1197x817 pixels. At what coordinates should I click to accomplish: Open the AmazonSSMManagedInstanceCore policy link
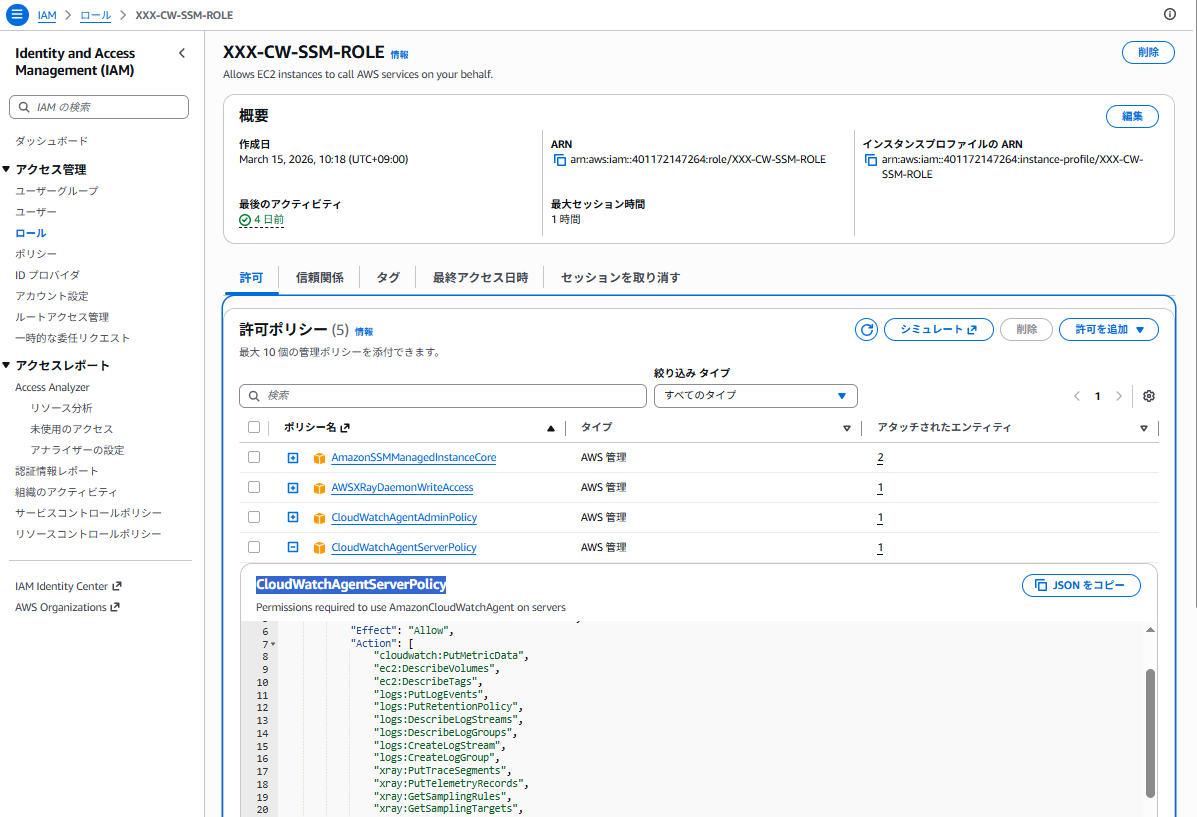pos(414,457)
